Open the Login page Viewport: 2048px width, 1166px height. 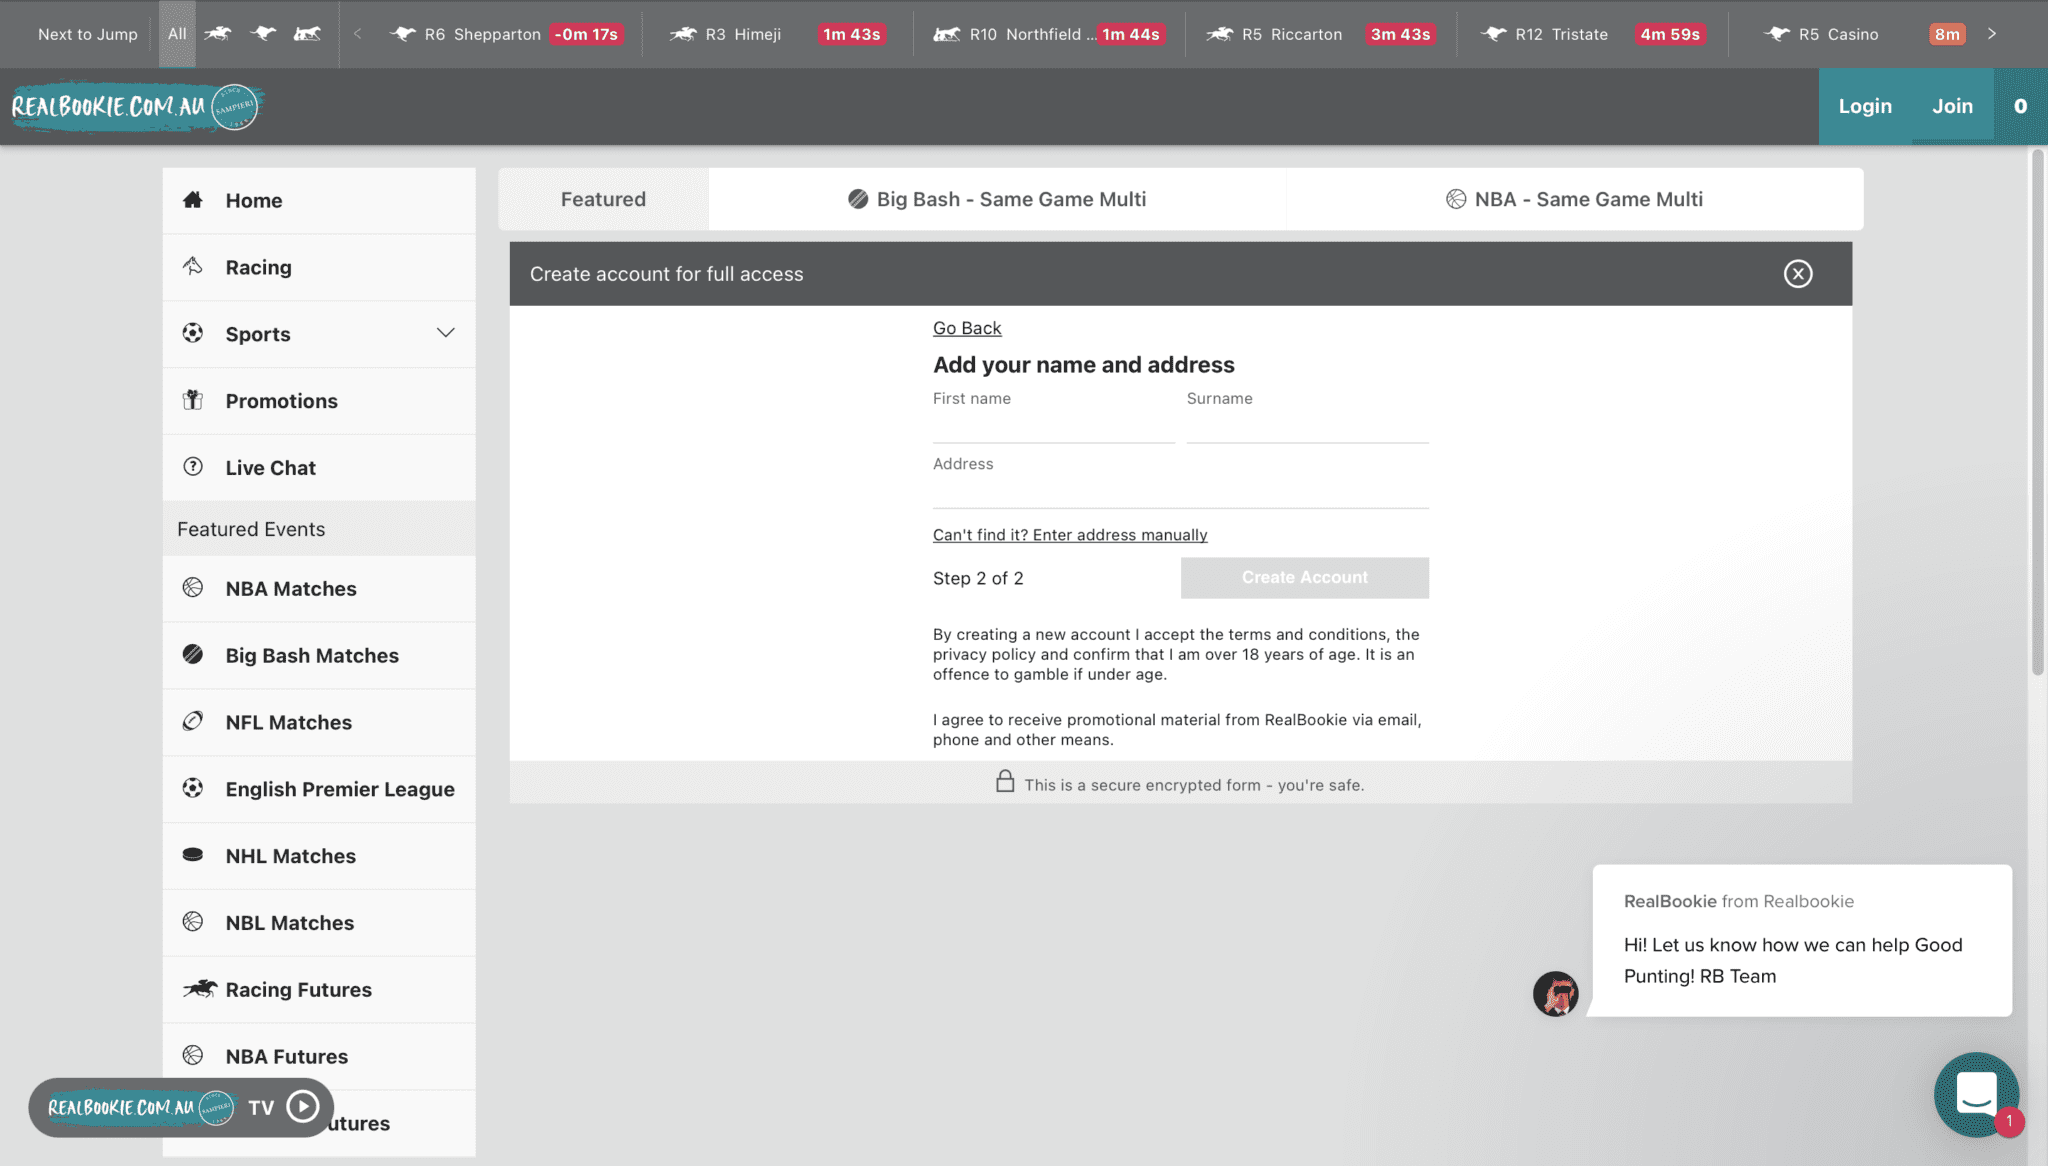click(x=1865, y=106)
